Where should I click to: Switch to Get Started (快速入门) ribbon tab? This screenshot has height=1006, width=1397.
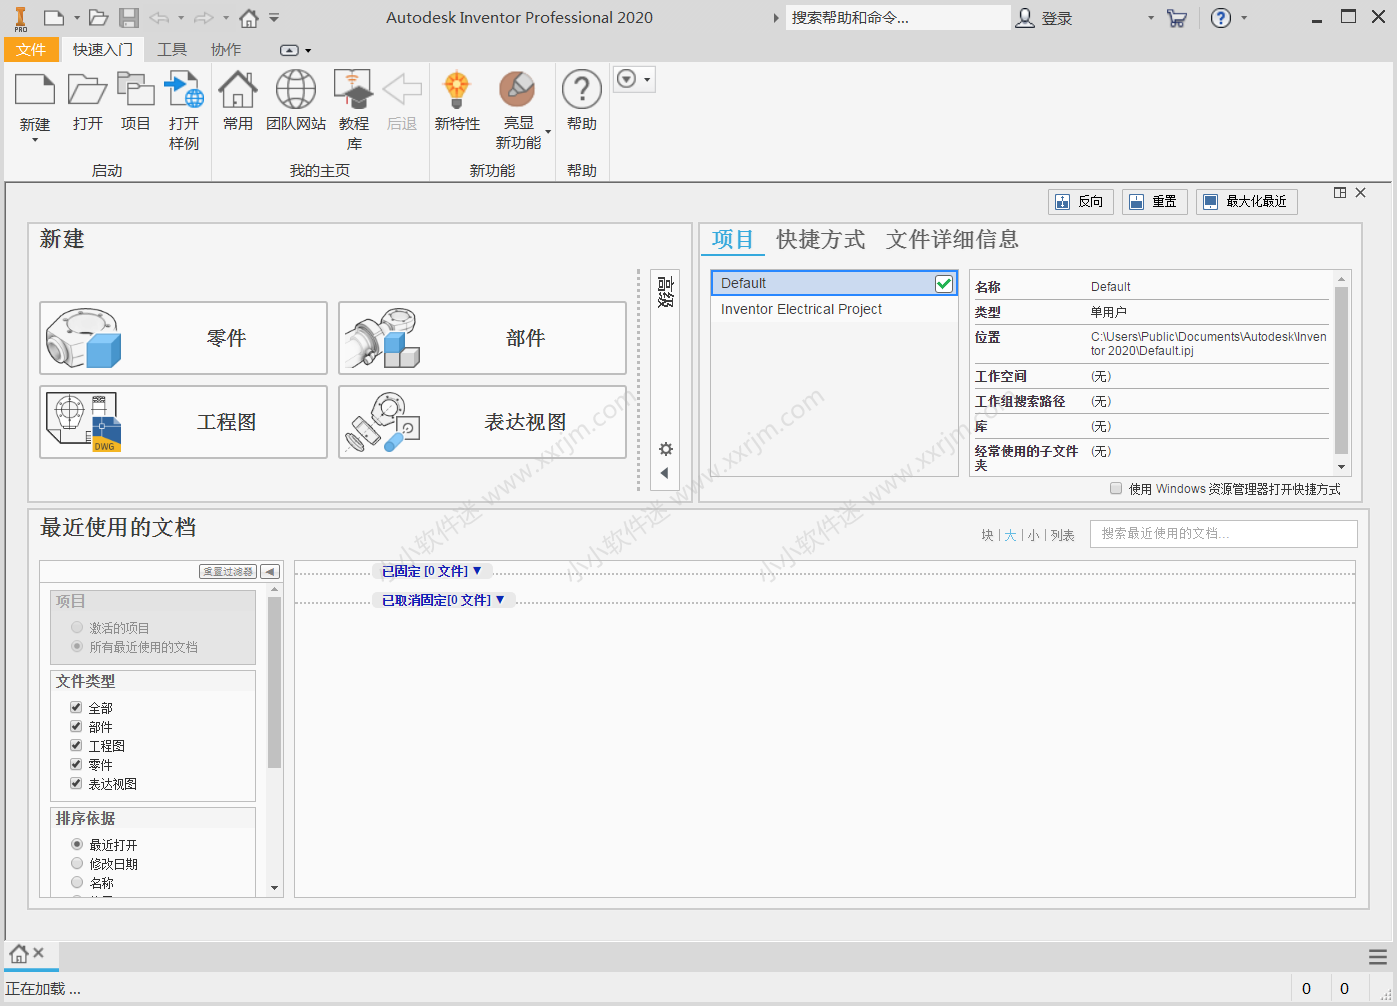click(103, 49)
